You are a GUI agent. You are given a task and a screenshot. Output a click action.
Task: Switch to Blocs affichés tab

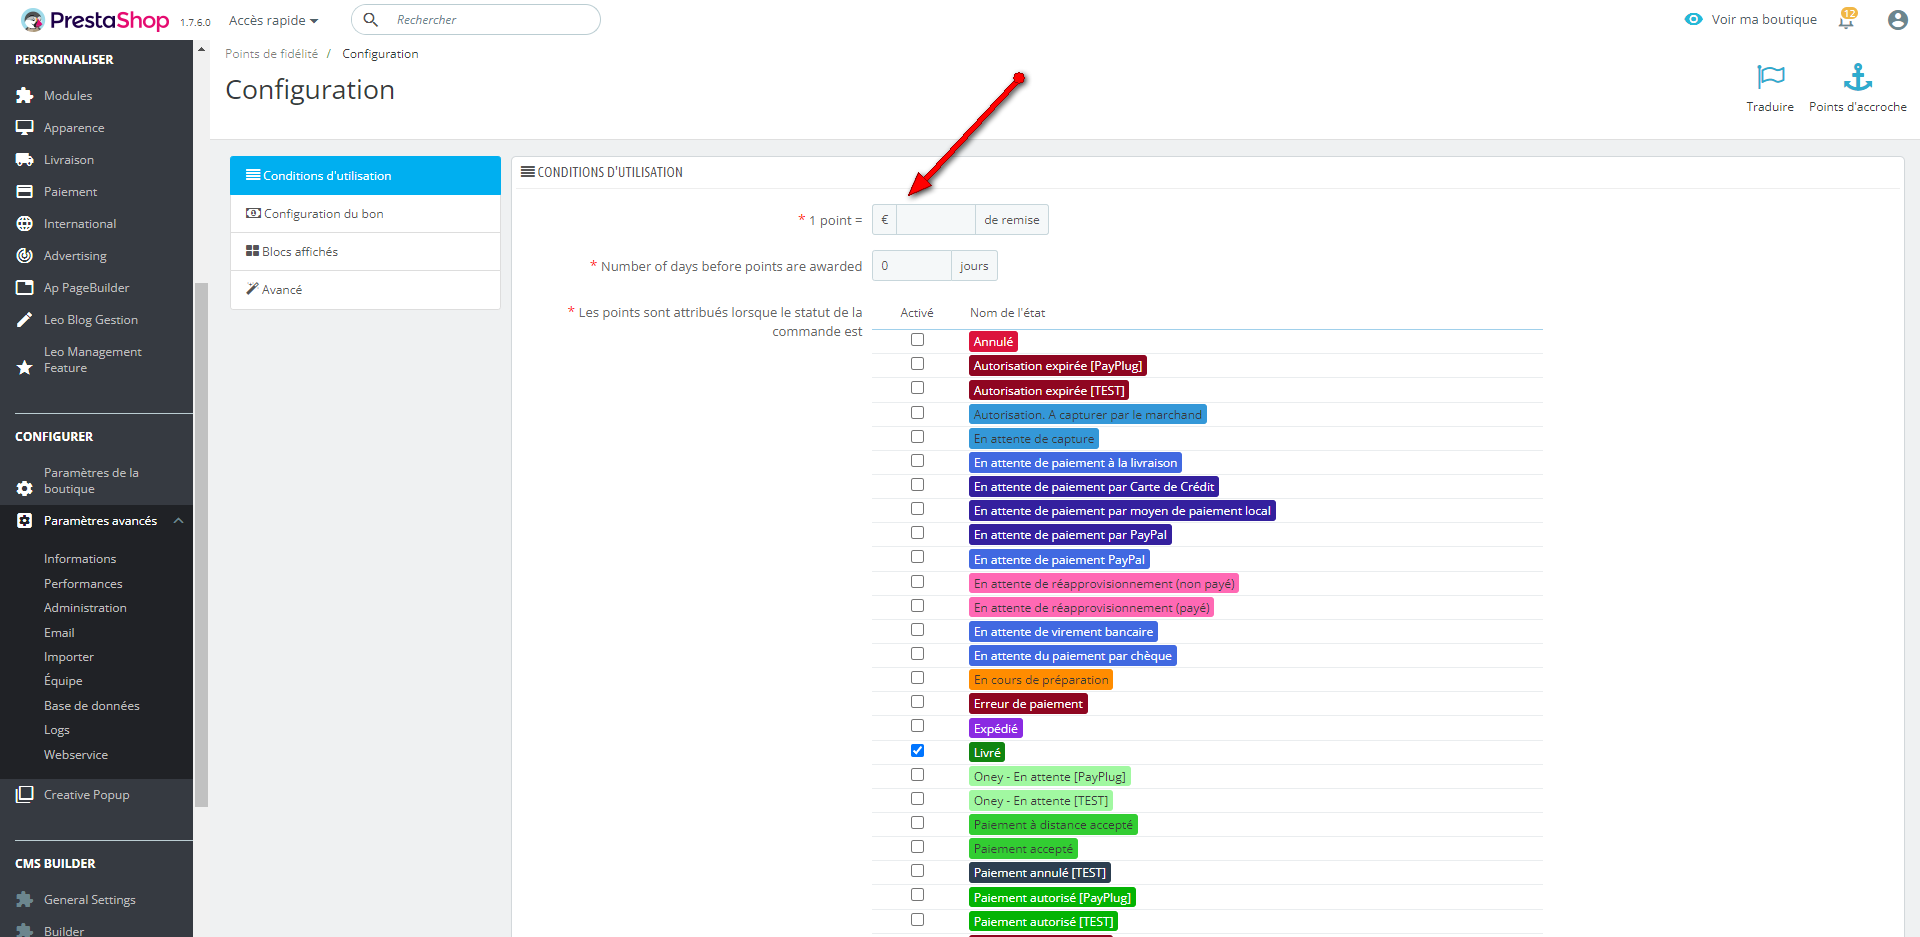coord(365,252)
